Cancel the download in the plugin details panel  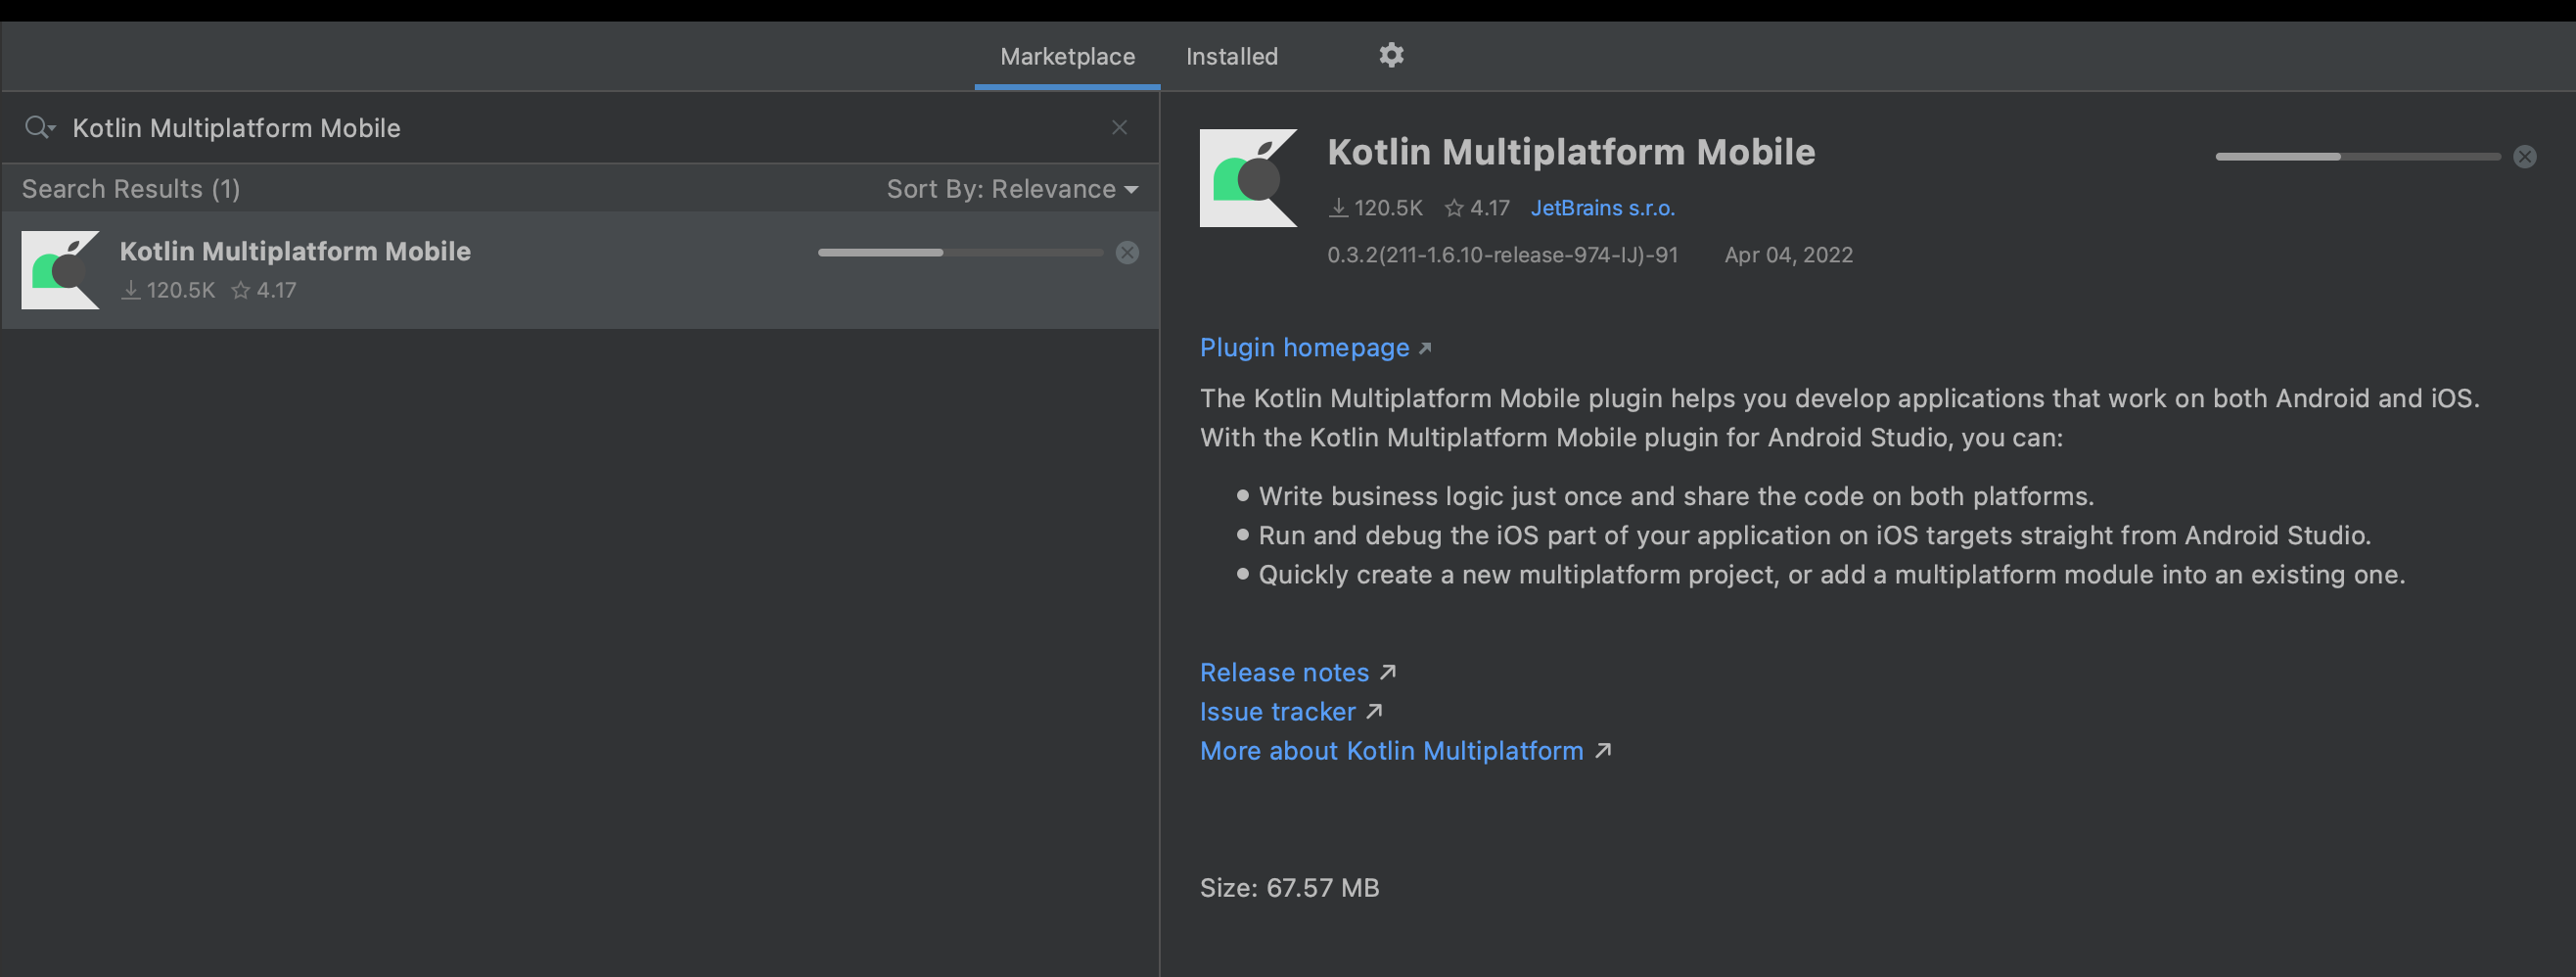(2525, 156)
